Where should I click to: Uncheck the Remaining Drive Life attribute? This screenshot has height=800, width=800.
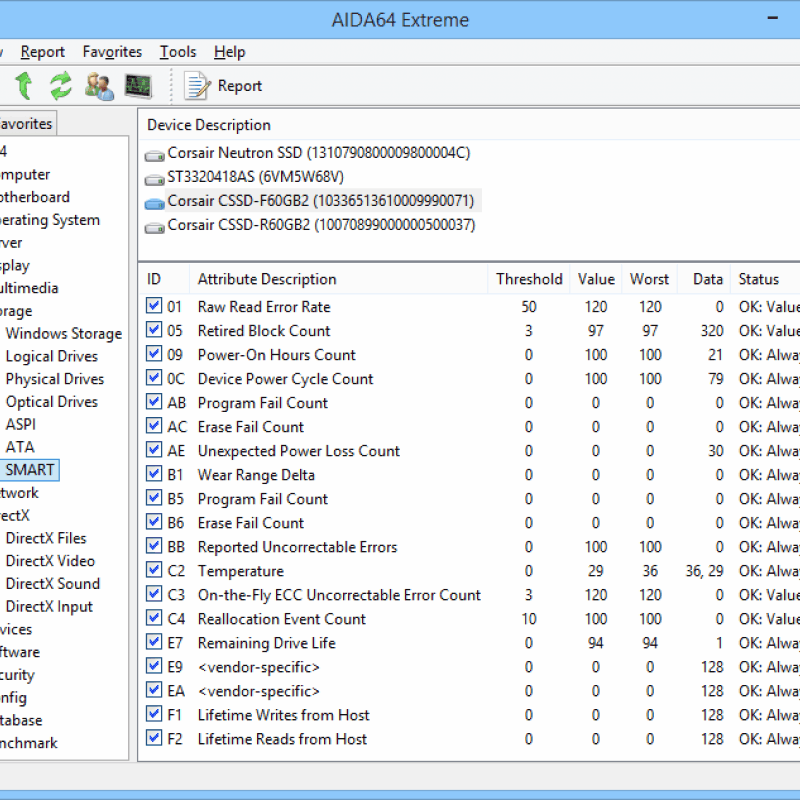pyautogui.click(x=154, y=643)
